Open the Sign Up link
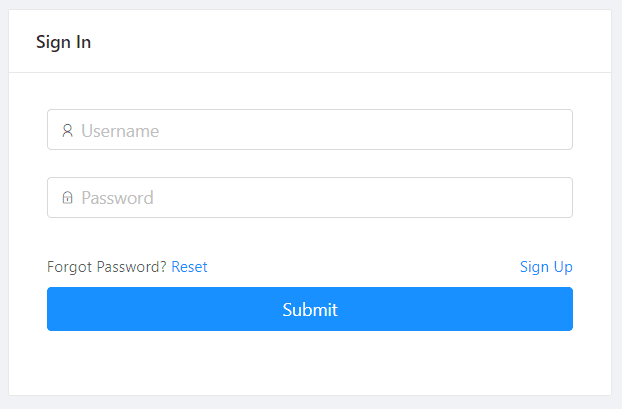 [546, 267]
